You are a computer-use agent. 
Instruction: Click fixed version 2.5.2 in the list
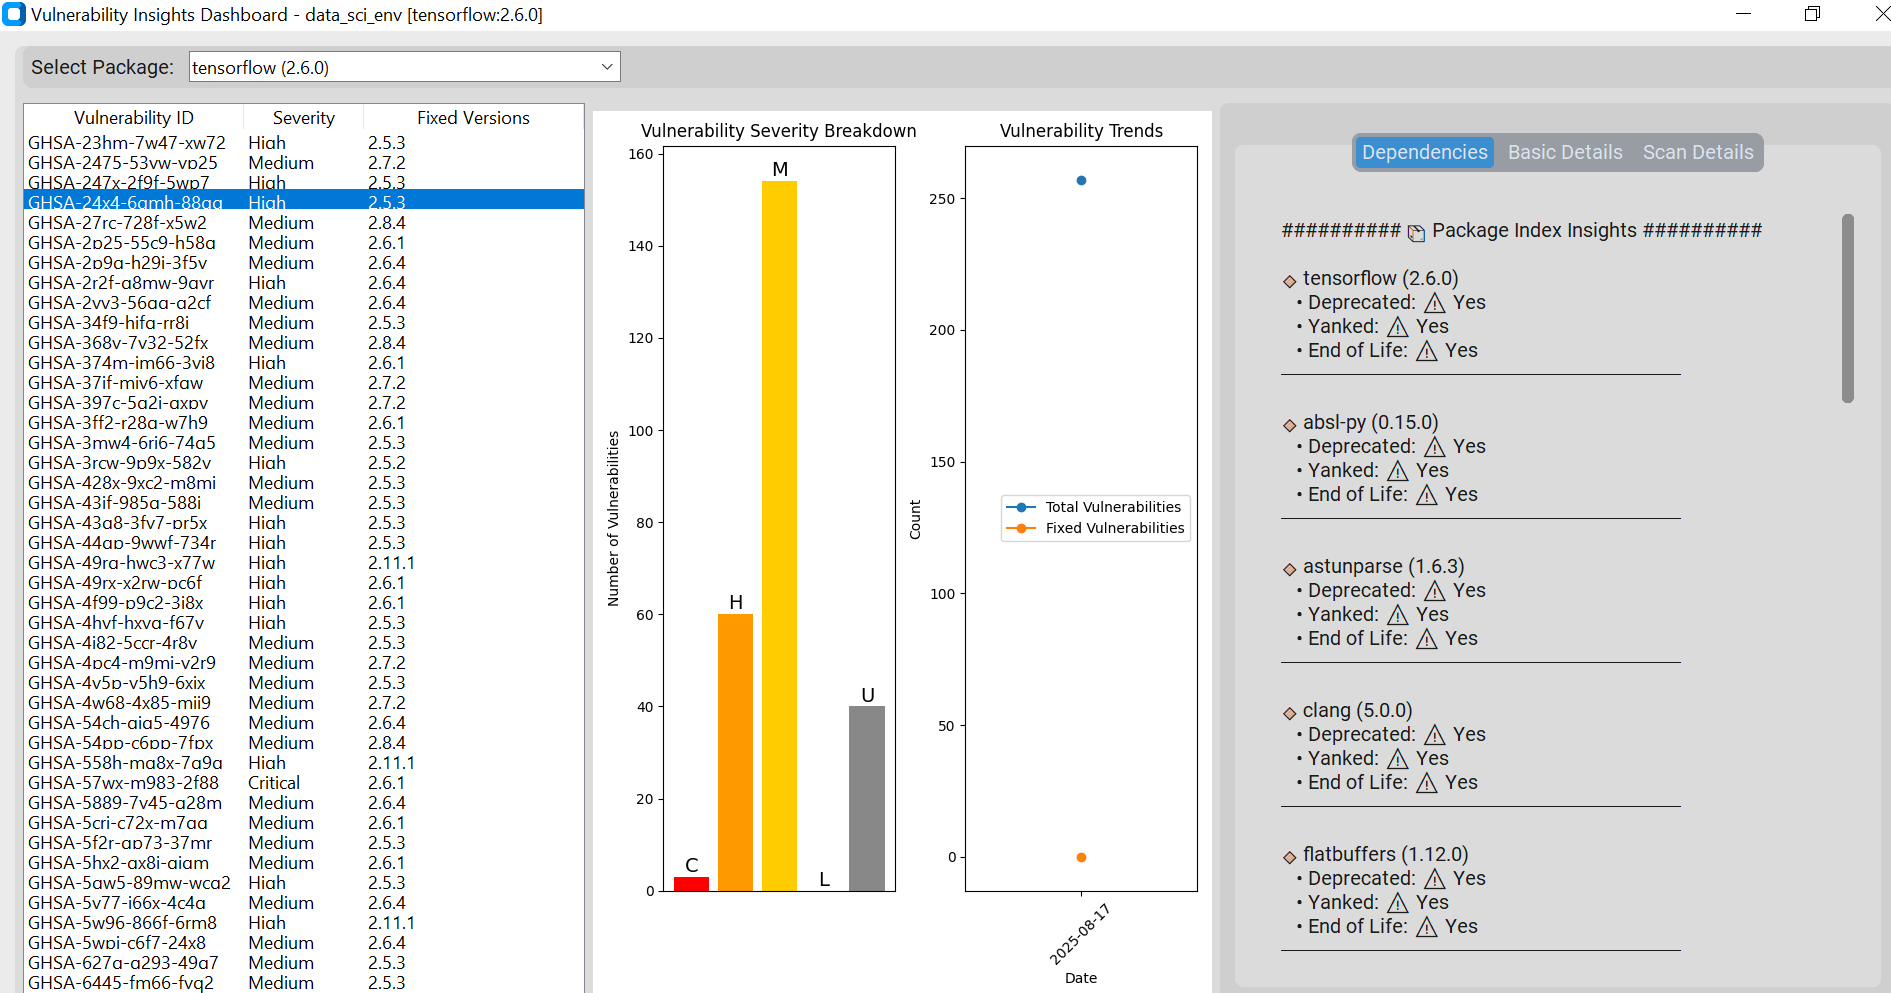[387, 463]
